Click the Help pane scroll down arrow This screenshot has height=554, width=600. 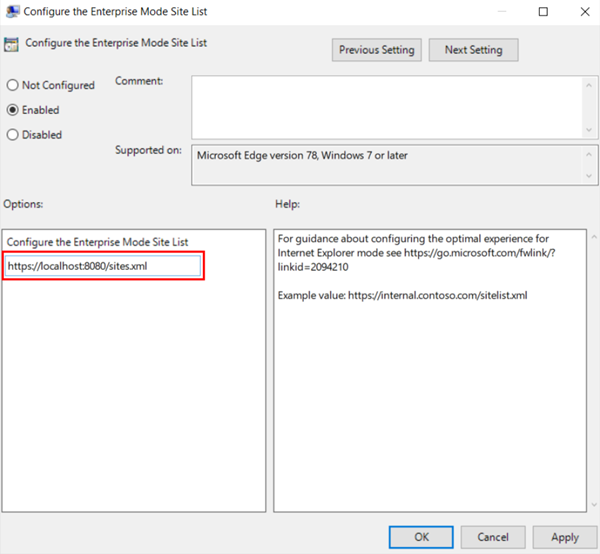point(594,505)
